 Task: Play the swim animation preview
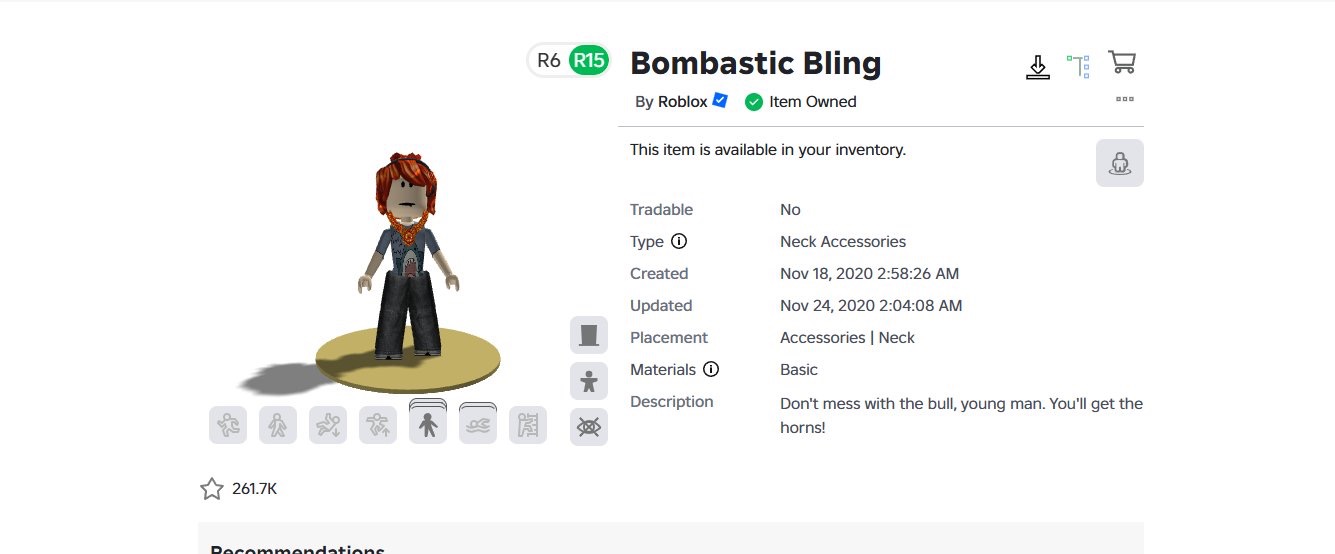tap(478, 424)
